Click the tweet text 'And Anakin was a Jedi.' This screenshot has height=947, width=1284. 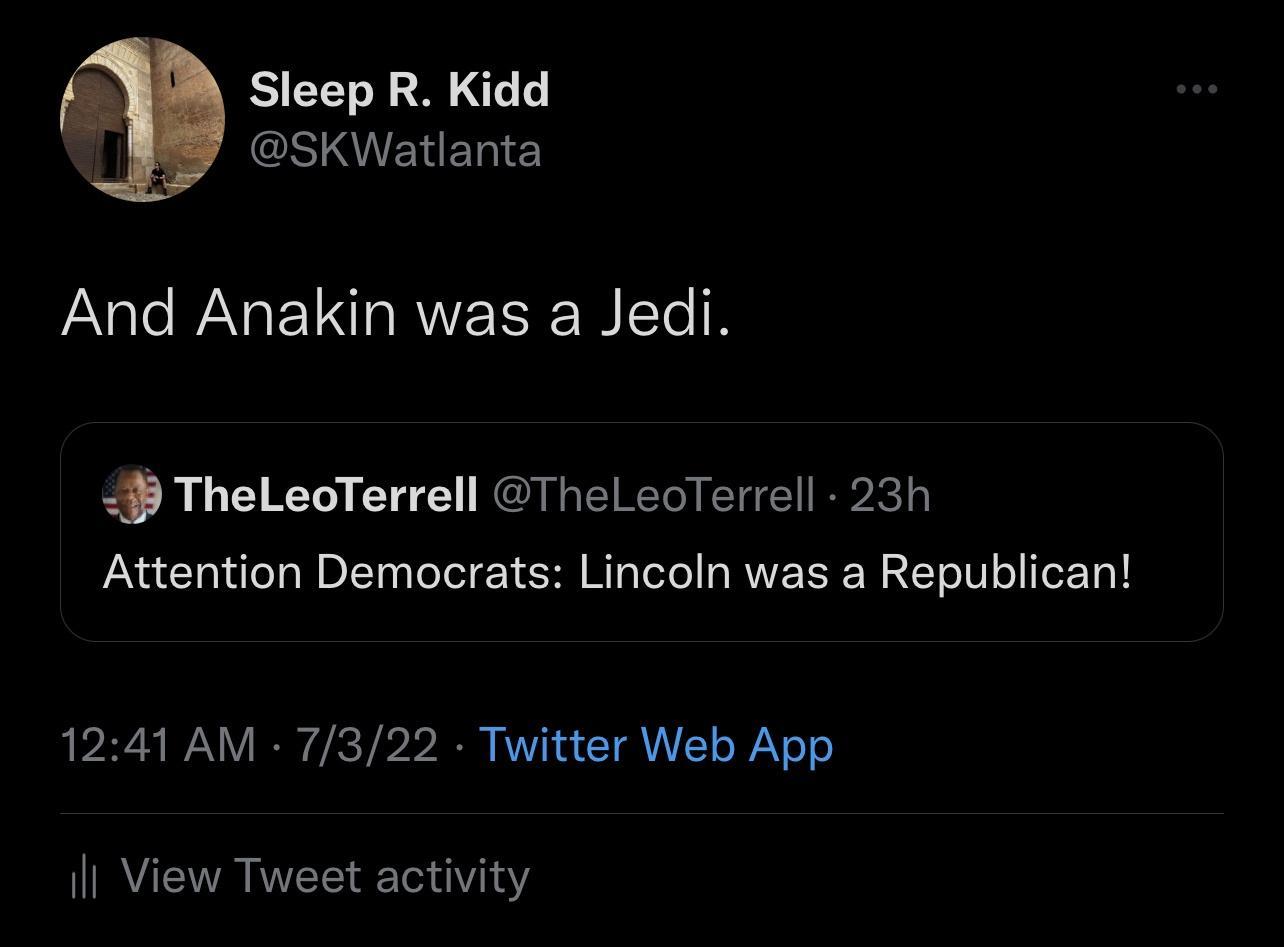coord(396,312)
